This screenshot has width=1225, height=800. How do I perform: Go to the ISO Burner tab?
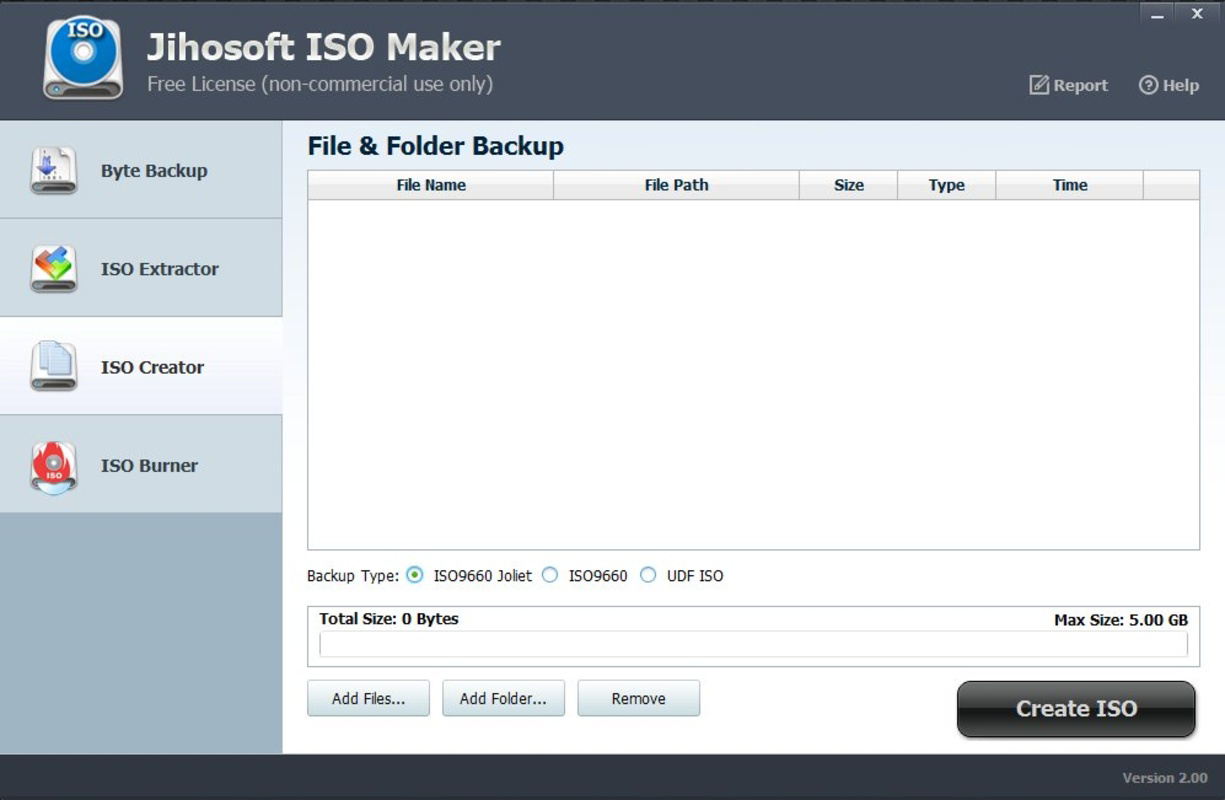(141, 464)
